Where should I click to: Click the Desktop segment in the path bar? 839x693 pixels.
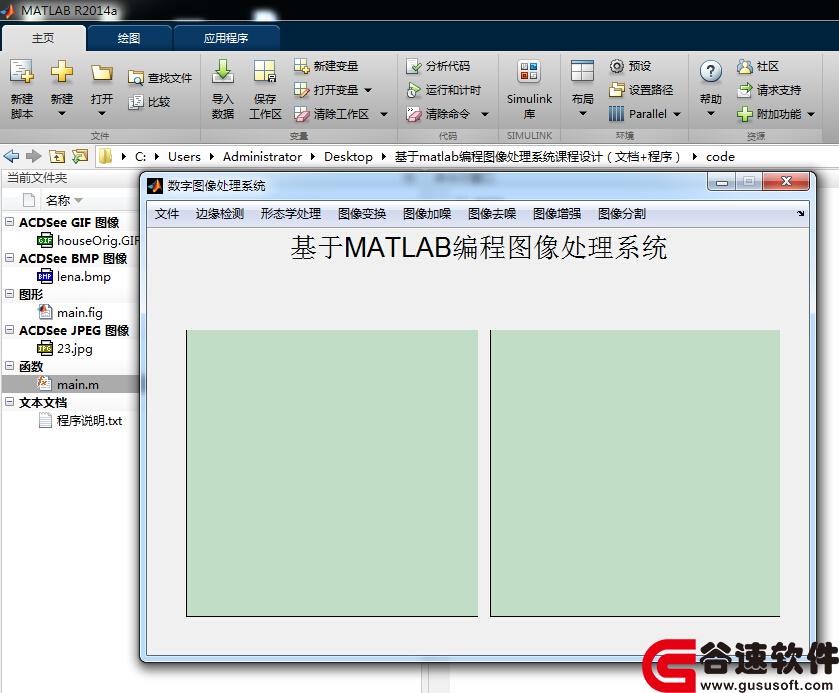click(348, 157)
